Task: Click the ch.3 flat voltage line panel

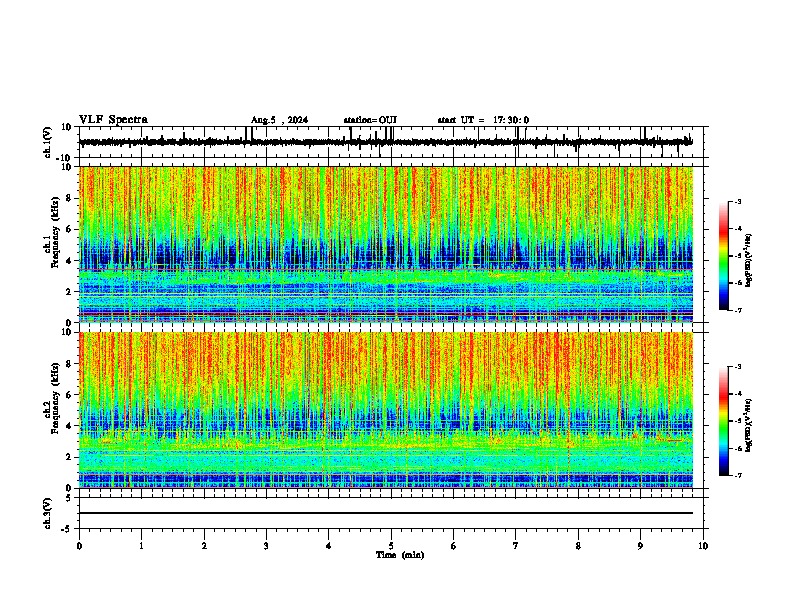Action: pos(393,513)
